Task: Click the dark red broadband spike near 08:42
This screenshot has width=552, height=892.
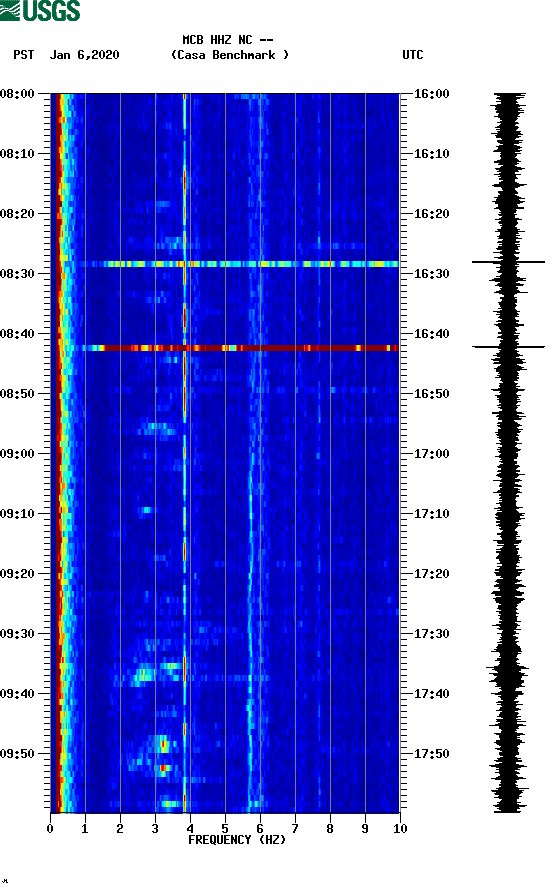Action: point(239,348)
